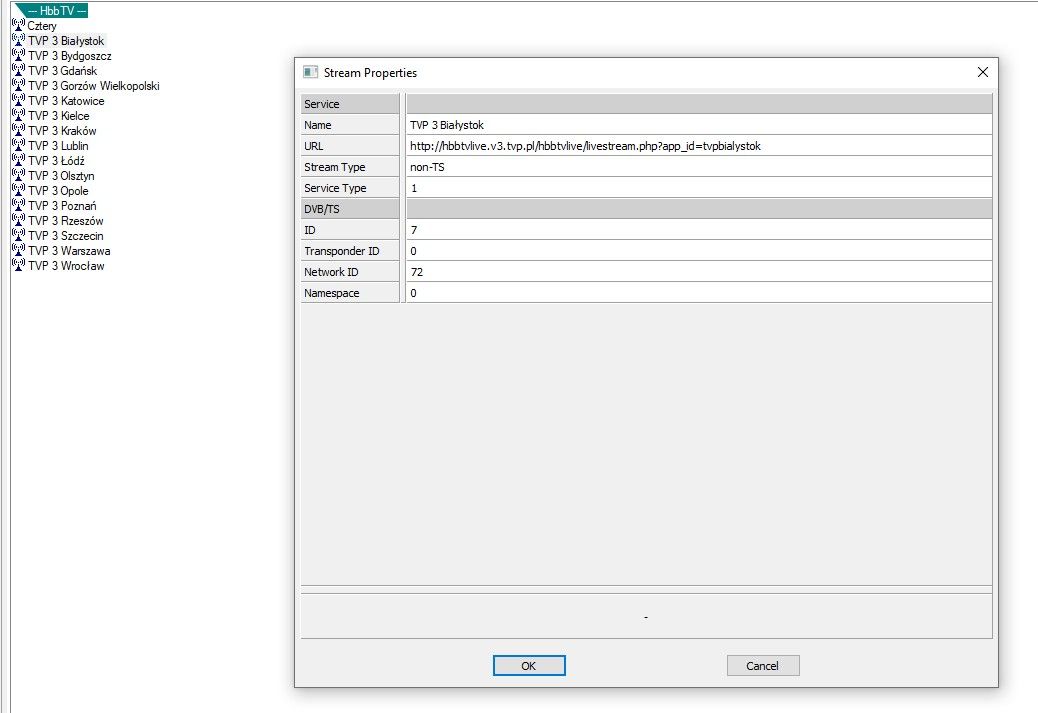1038x713 pixels.
Task: Click the antenna icon beside Cztery
Action: tap(19, 25)
